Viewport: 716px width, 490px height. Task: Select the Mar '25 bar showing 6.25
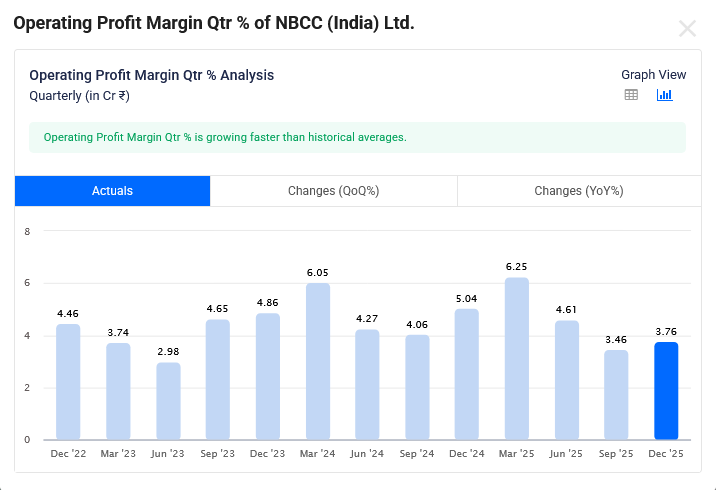(x=517, y=359)
